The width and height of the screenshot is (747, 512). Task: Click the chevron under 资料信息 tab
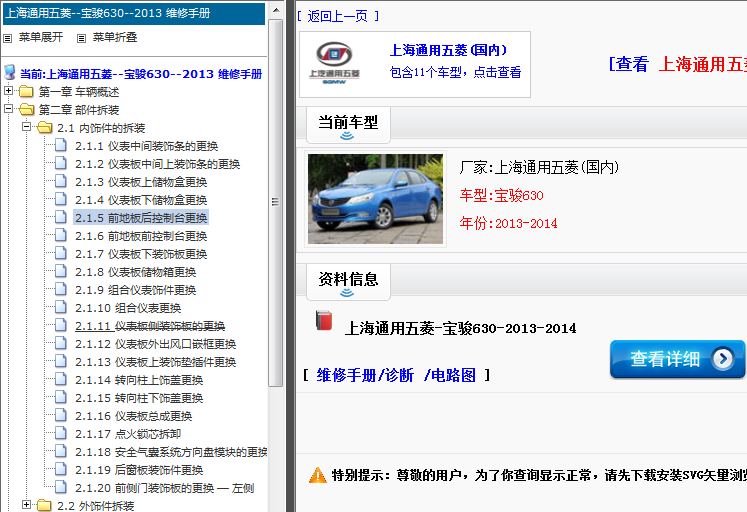(x=347, y=292)
